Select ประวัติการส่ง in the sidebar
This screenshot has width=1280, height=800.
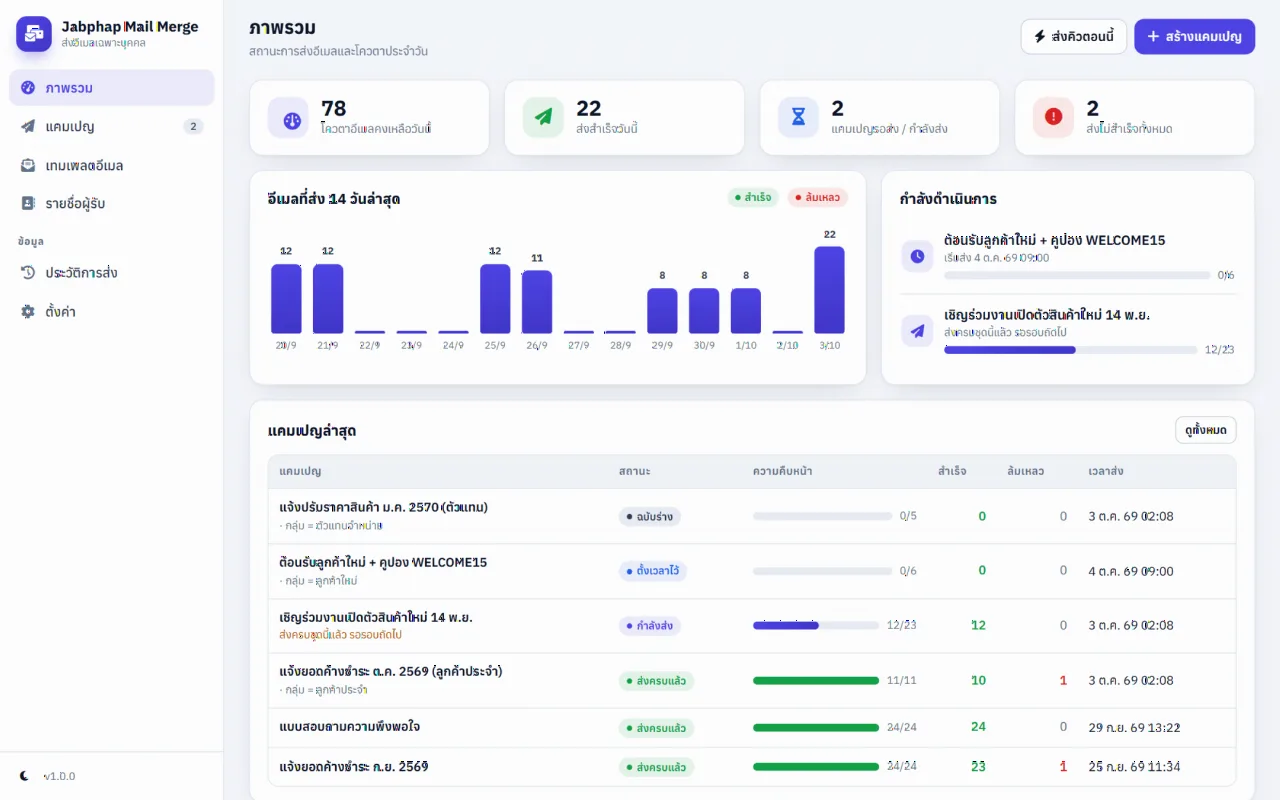tap(112, 273)
